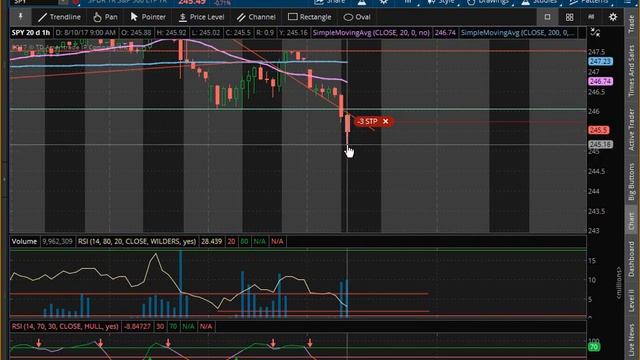Click the volume value 9,962,309

pos(57,241)
